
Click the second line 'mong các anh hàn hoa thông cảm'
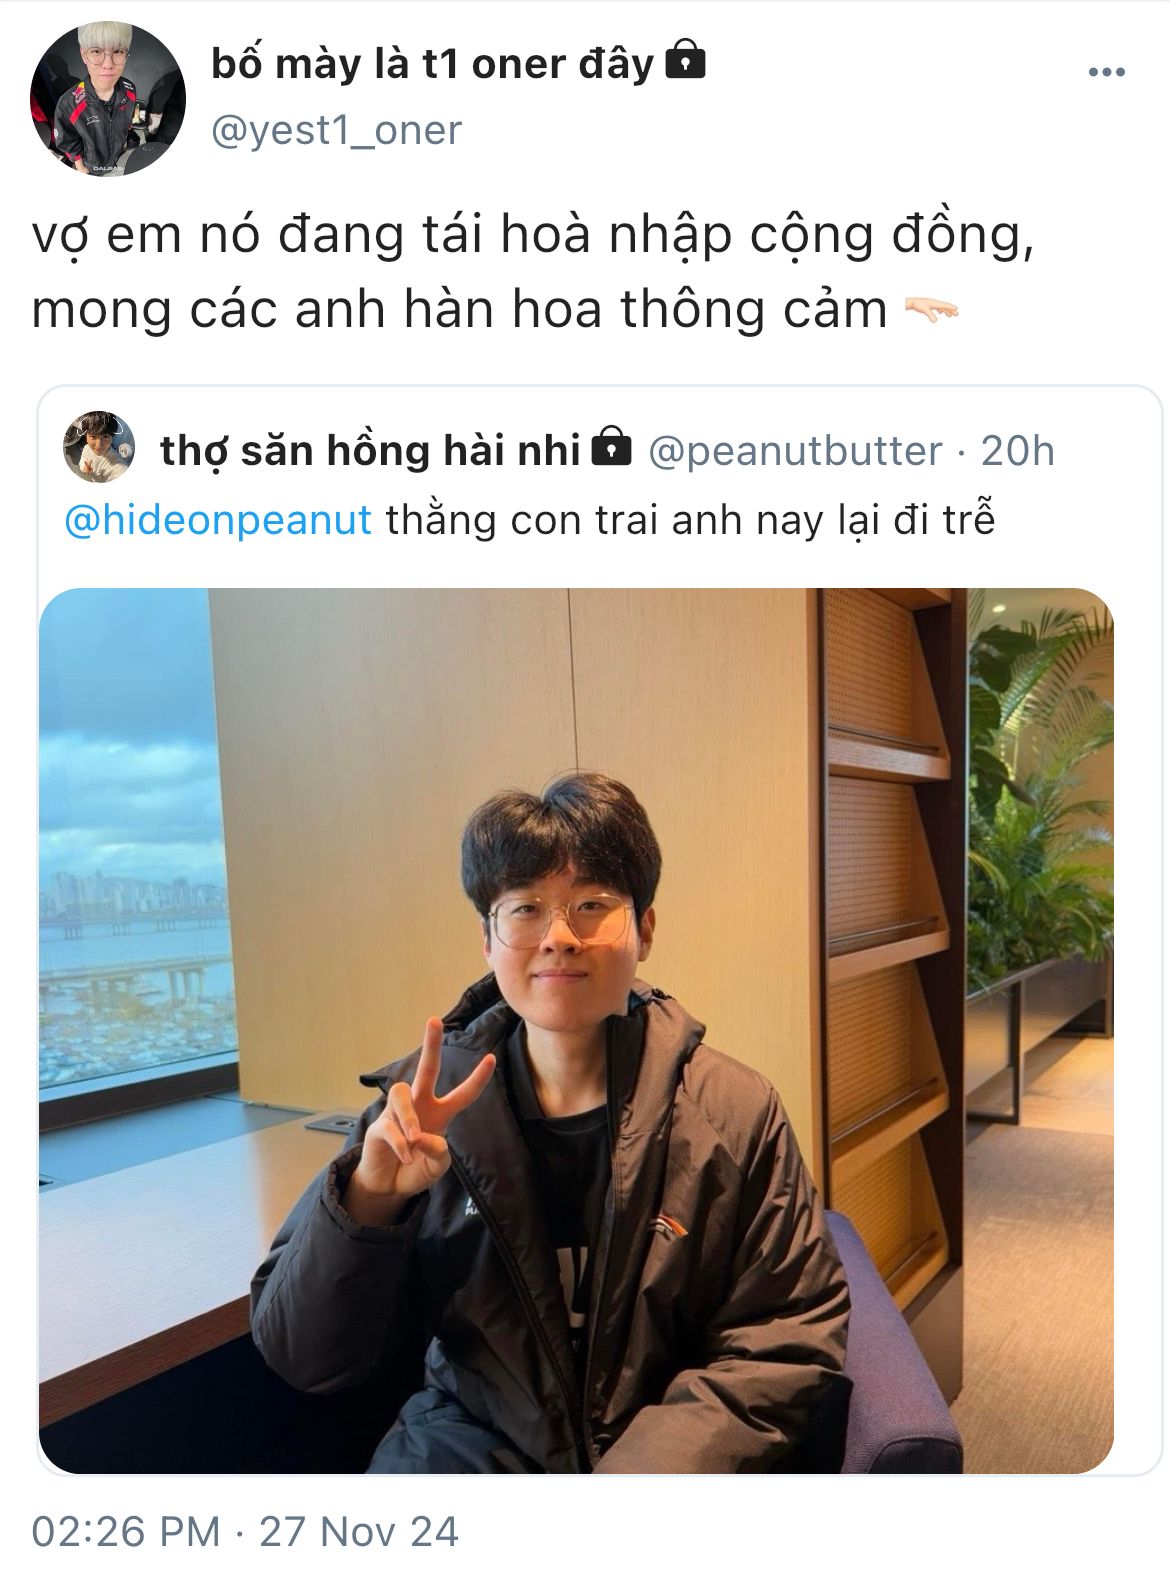(460, 309)
